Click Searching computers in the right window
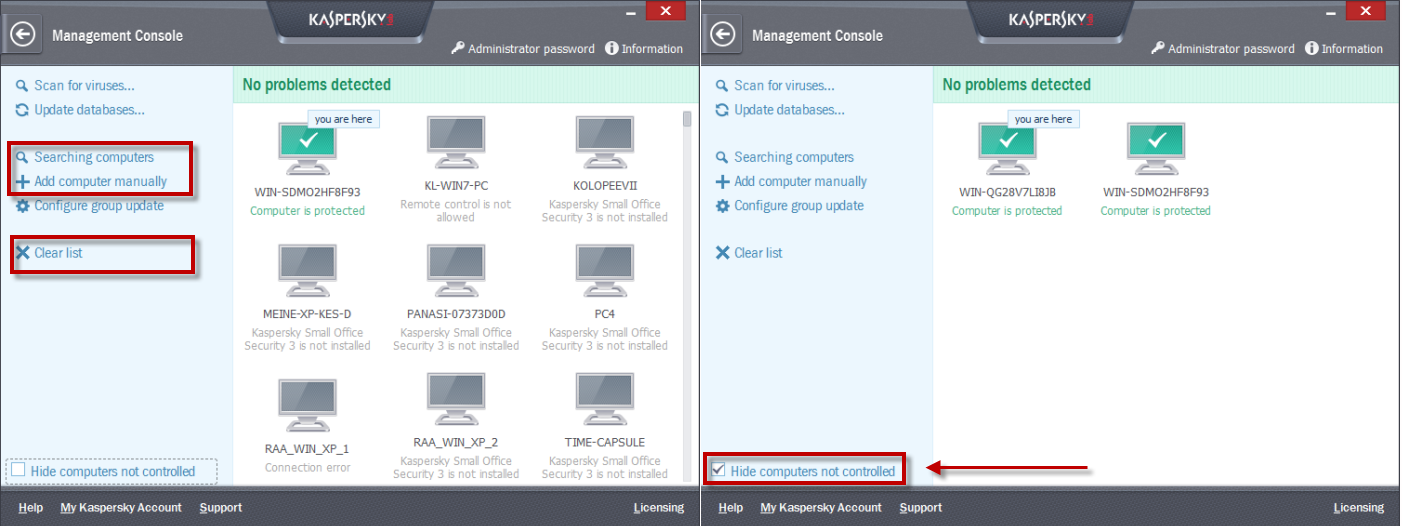 785,157
